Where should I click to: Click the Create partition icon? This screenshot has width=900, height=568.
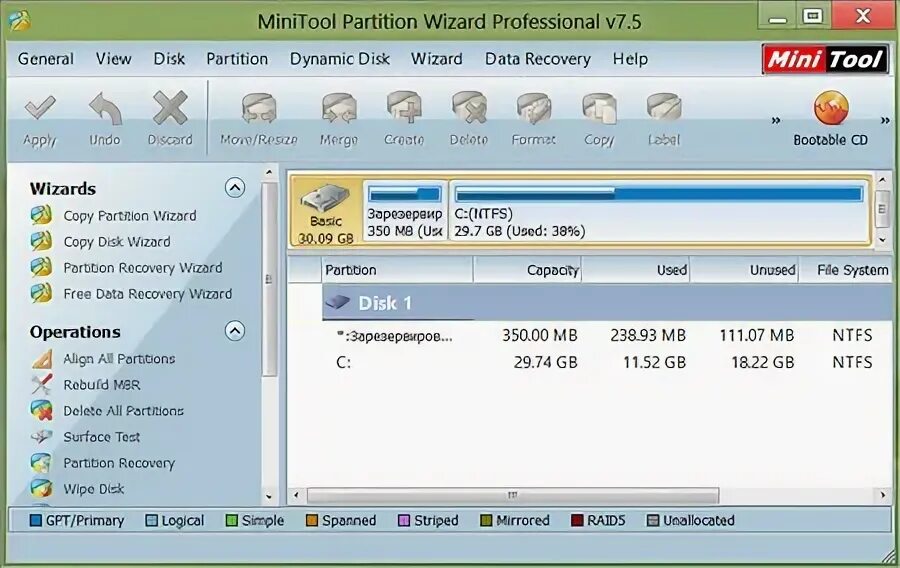coord(404,108)
